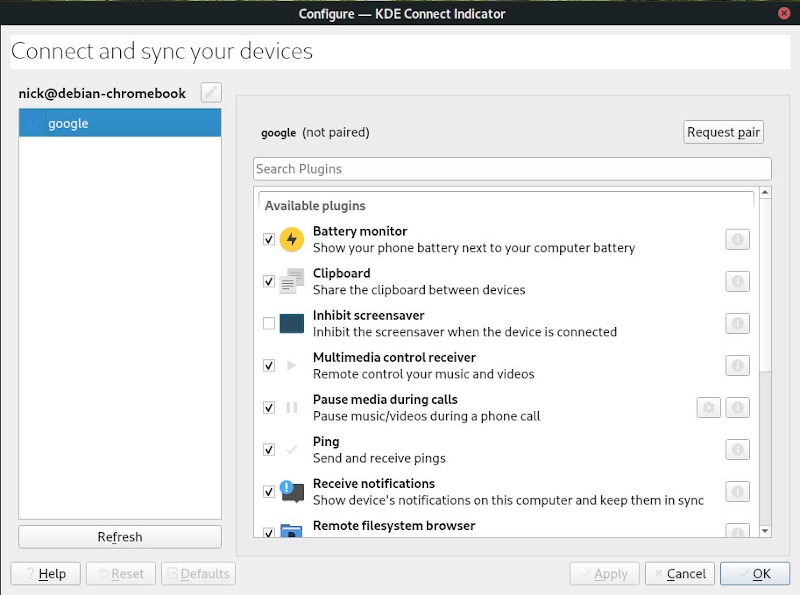Click inside the Search Plugins field
The width and height of the screenshot is (800, 595).
pyautogui.click(x=510, y=168)
